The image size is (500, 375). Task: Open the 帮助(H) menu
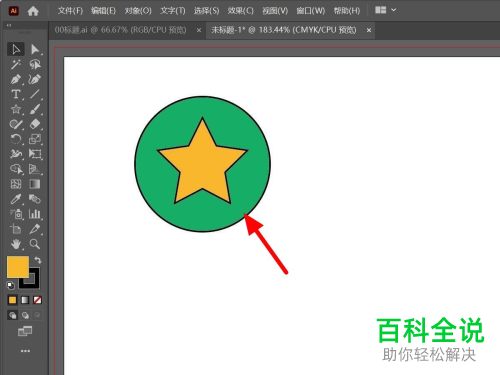click(347, 11)
